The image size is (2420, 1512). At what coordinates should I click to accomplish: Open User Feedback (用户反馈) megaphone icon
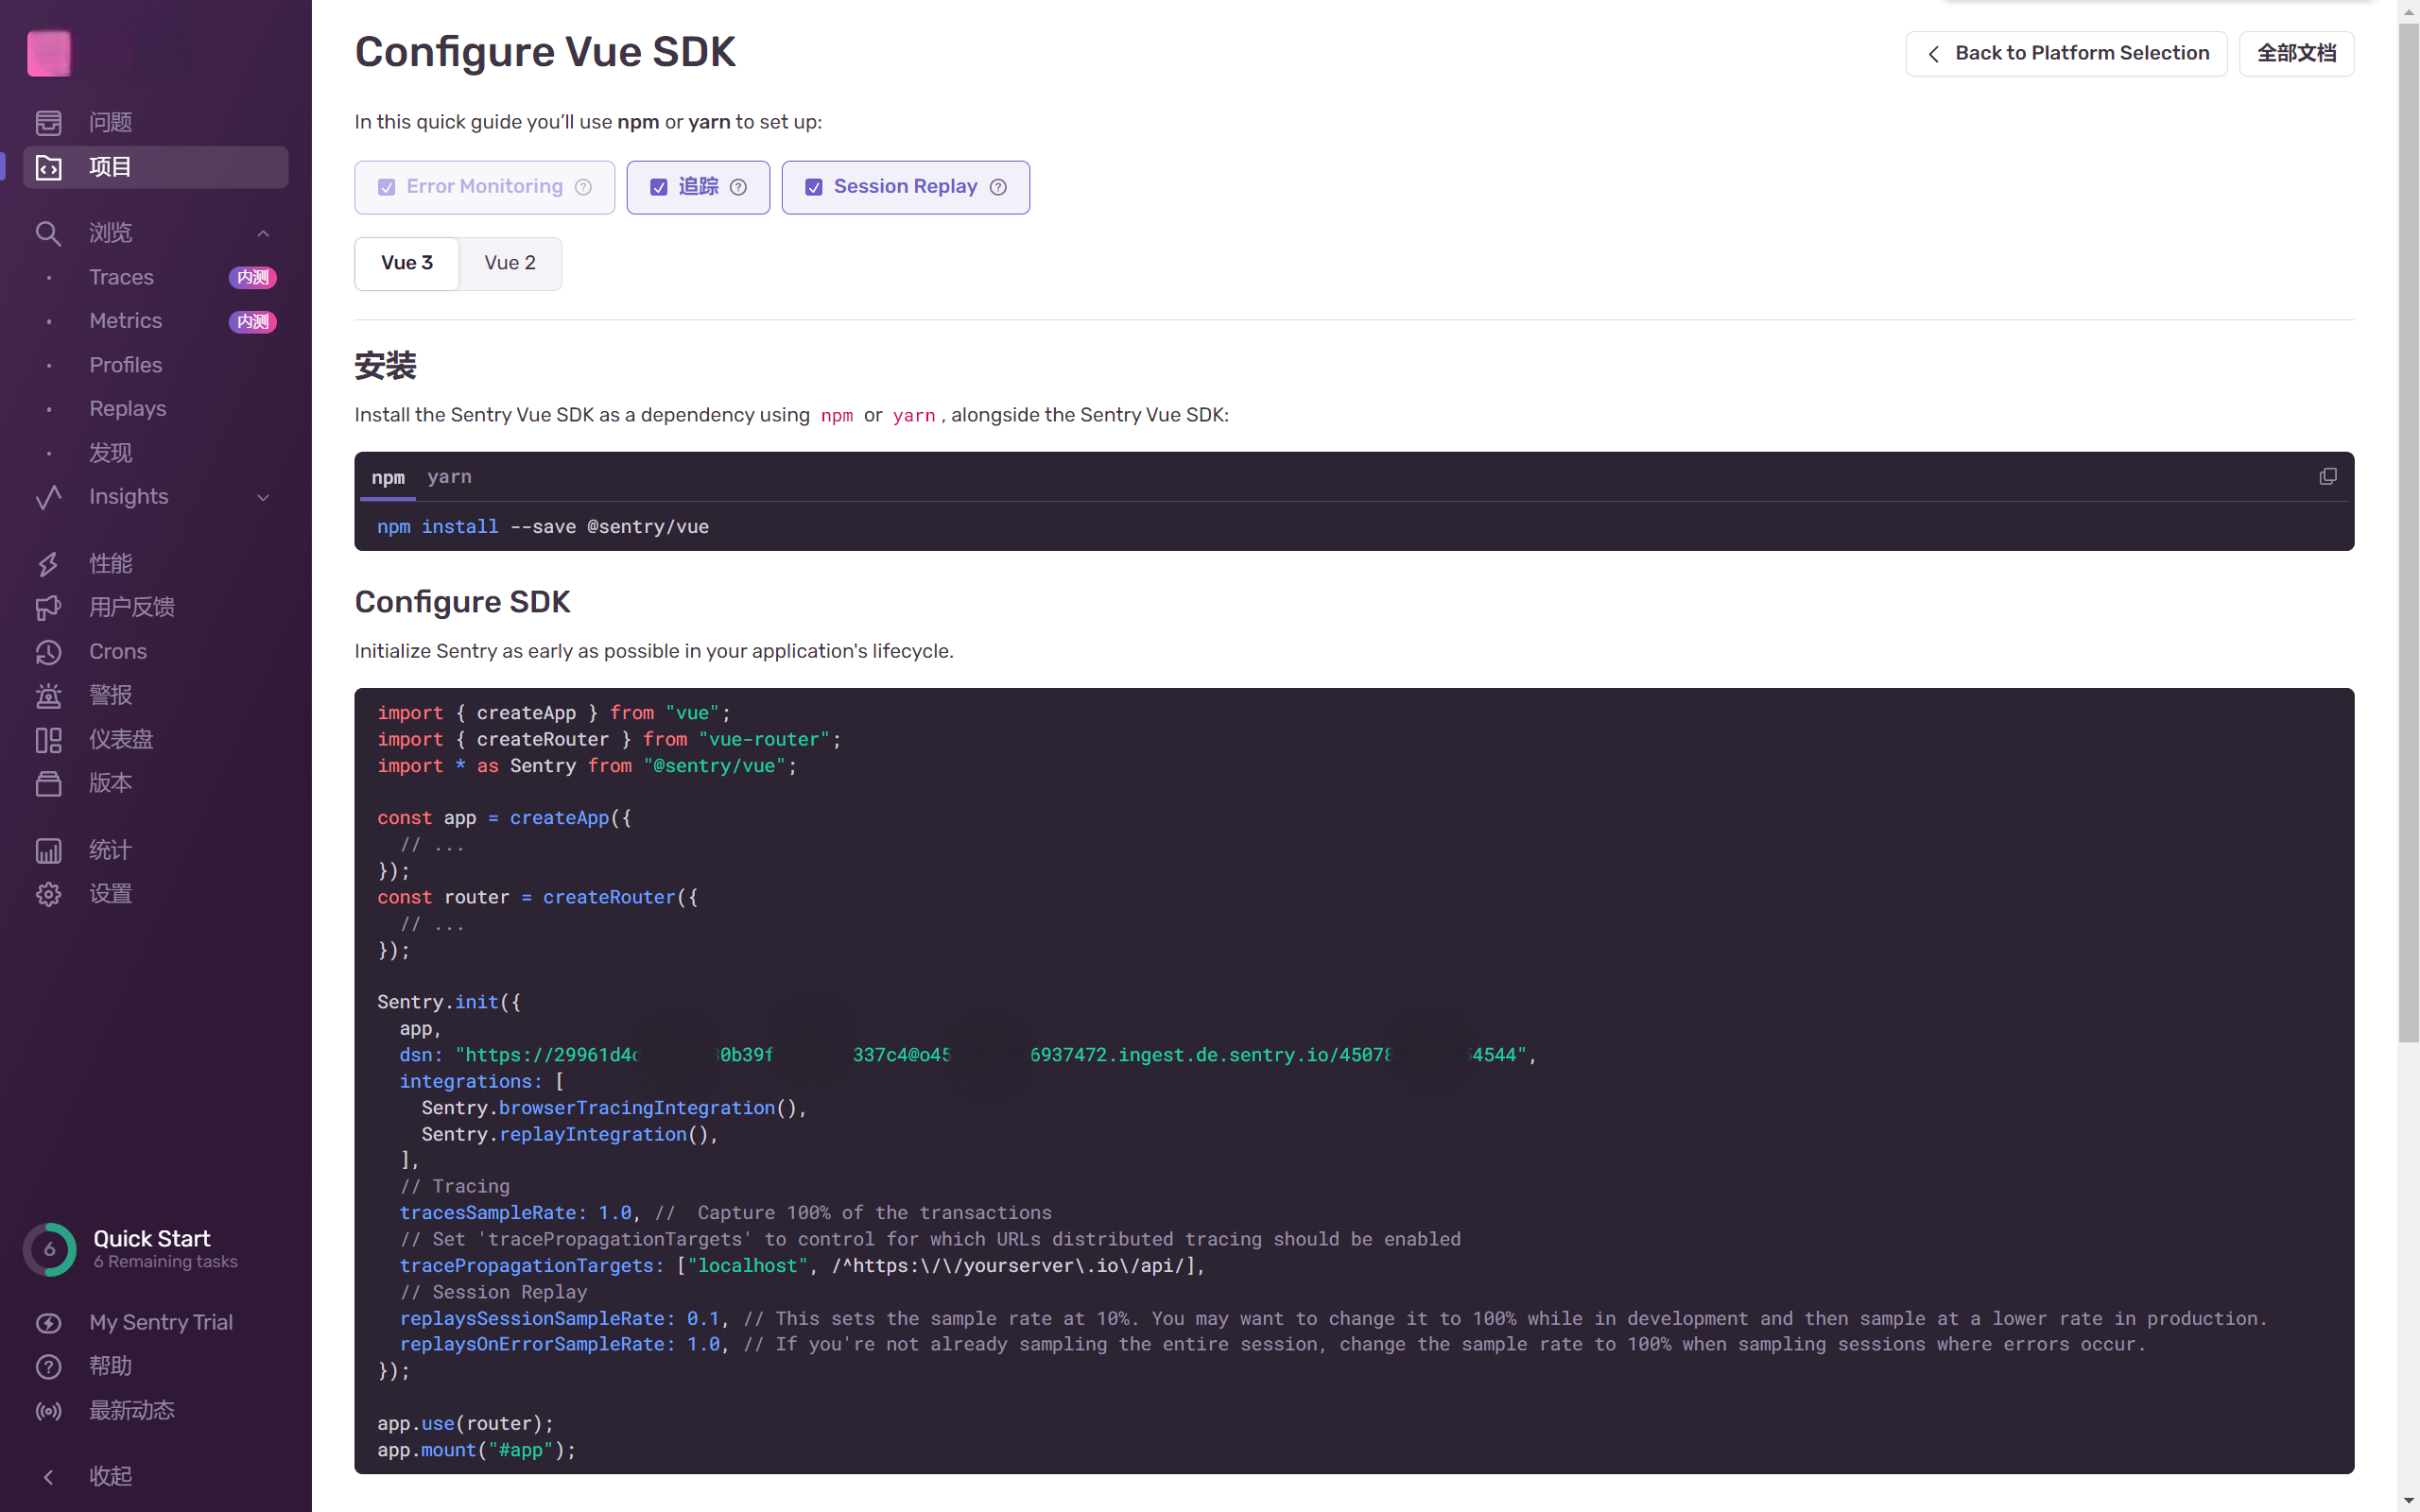point(48,608)
